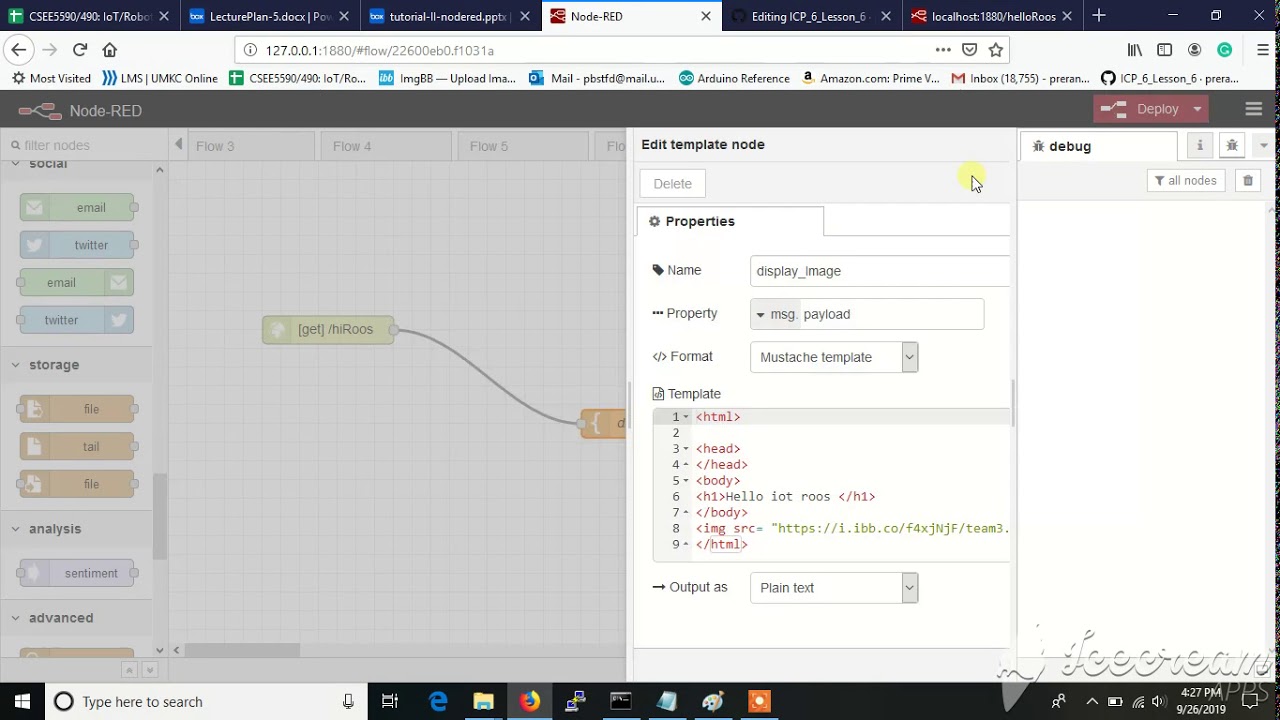The width and height of the screenshot is (1280, 720).
Task: Switch to the Flow 3 tab
Action: (250, 146)
